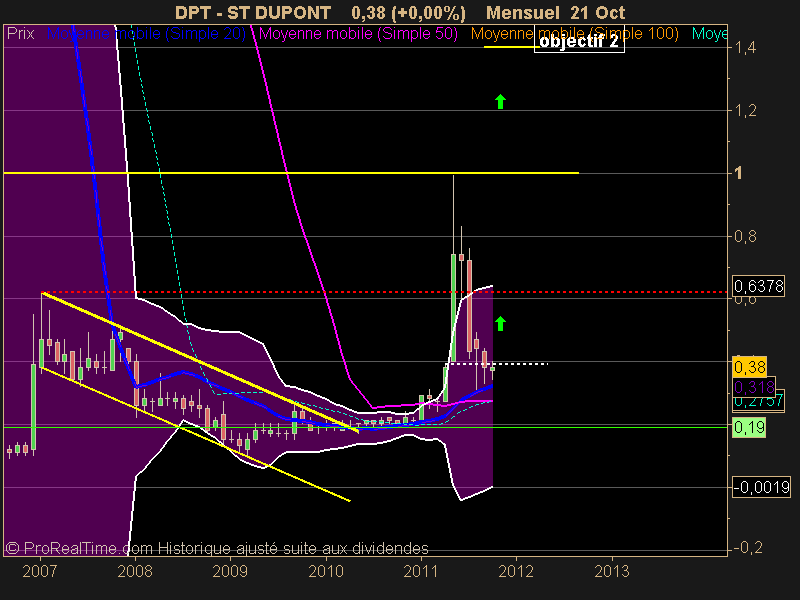Click the truncated cyan 'Moye' legend entry
The height and width of the screenshot is (600, 800).
[x=710, y=34]
